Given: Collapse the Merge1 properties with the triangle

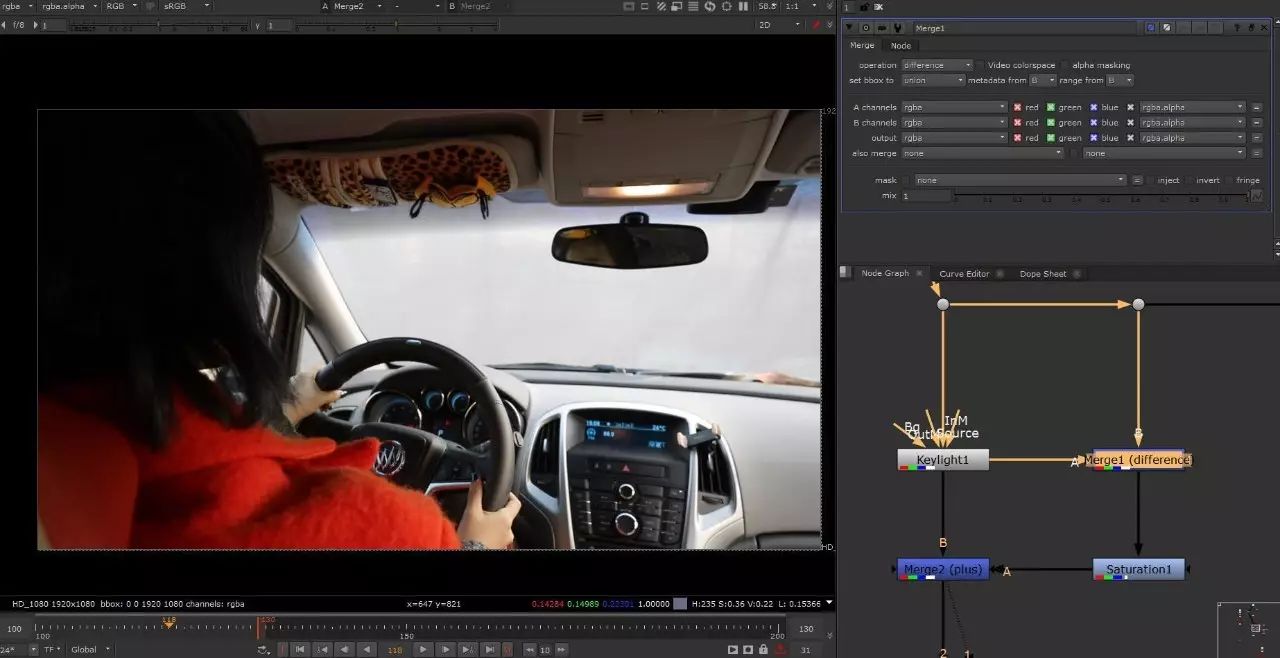Looking at the screenshot, I should point(849,28).
